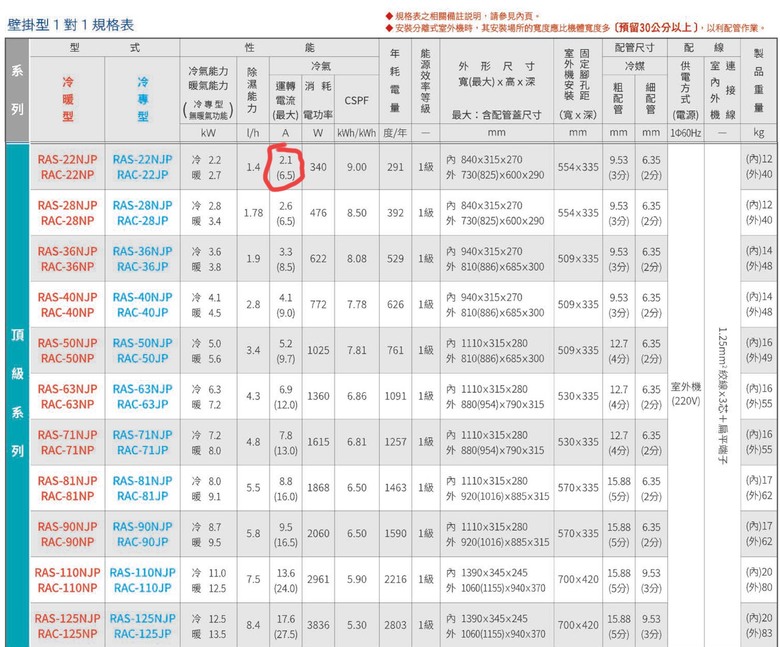Click kWh/kWh unit label

356,133
